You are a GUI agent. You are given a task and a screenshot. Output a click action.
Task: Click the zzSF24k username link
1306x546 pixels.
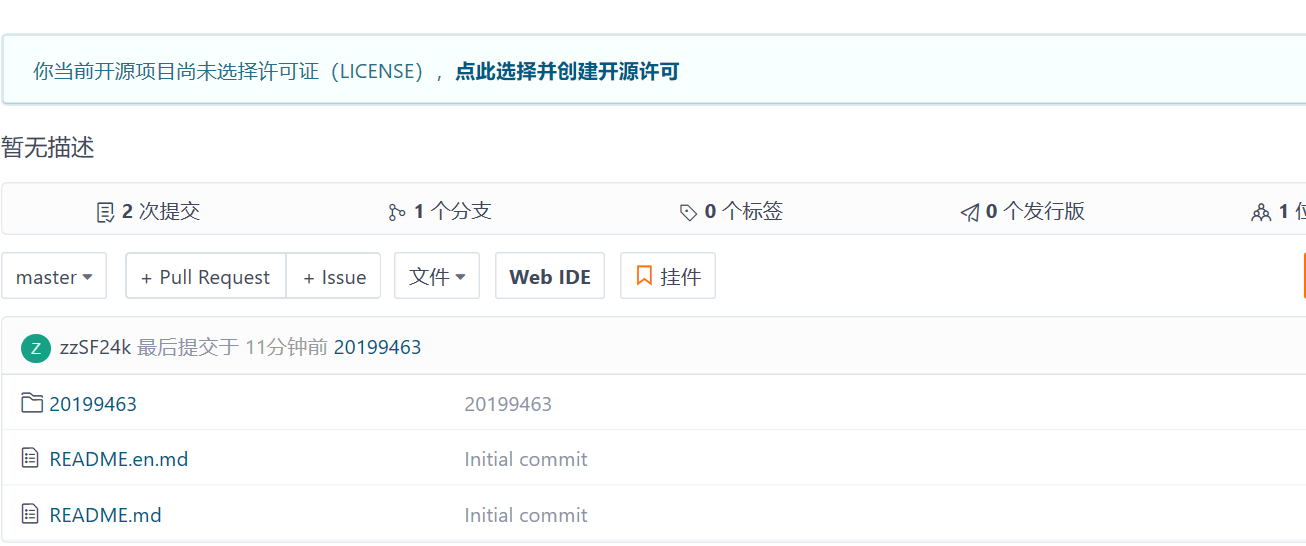click(95, 347)
